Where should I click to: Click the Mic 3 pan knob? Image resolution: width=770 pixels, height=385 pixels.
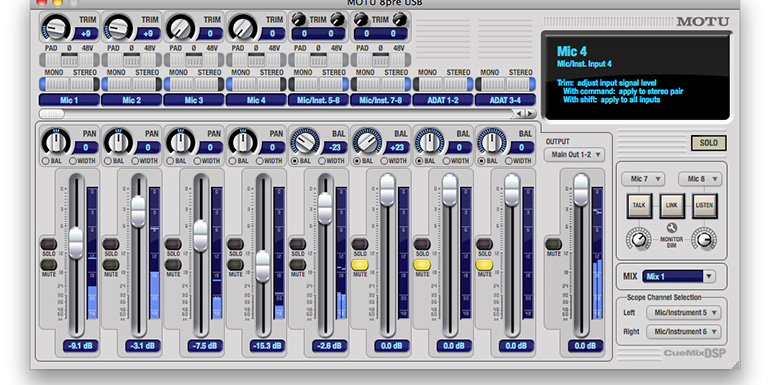(x=181, y=142)
